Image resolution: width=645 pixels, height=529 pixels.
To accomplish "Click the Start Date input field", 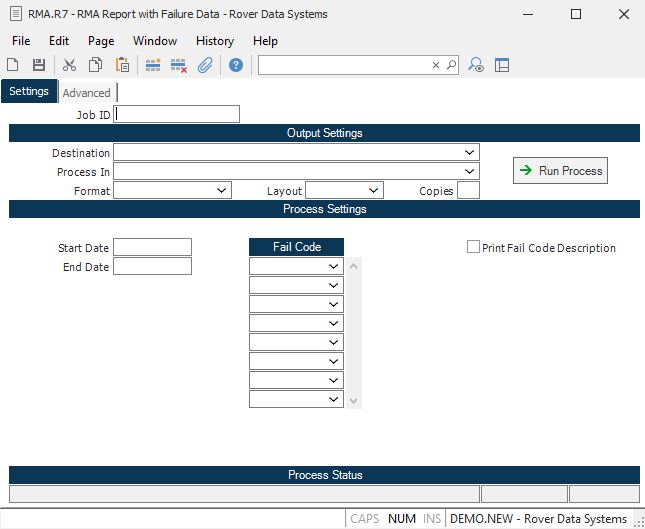I will click(x=152, y=247).
